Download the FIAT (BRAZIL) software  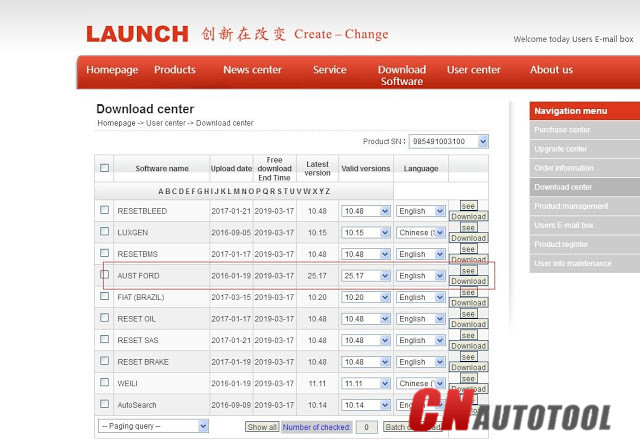click(469, 303)
